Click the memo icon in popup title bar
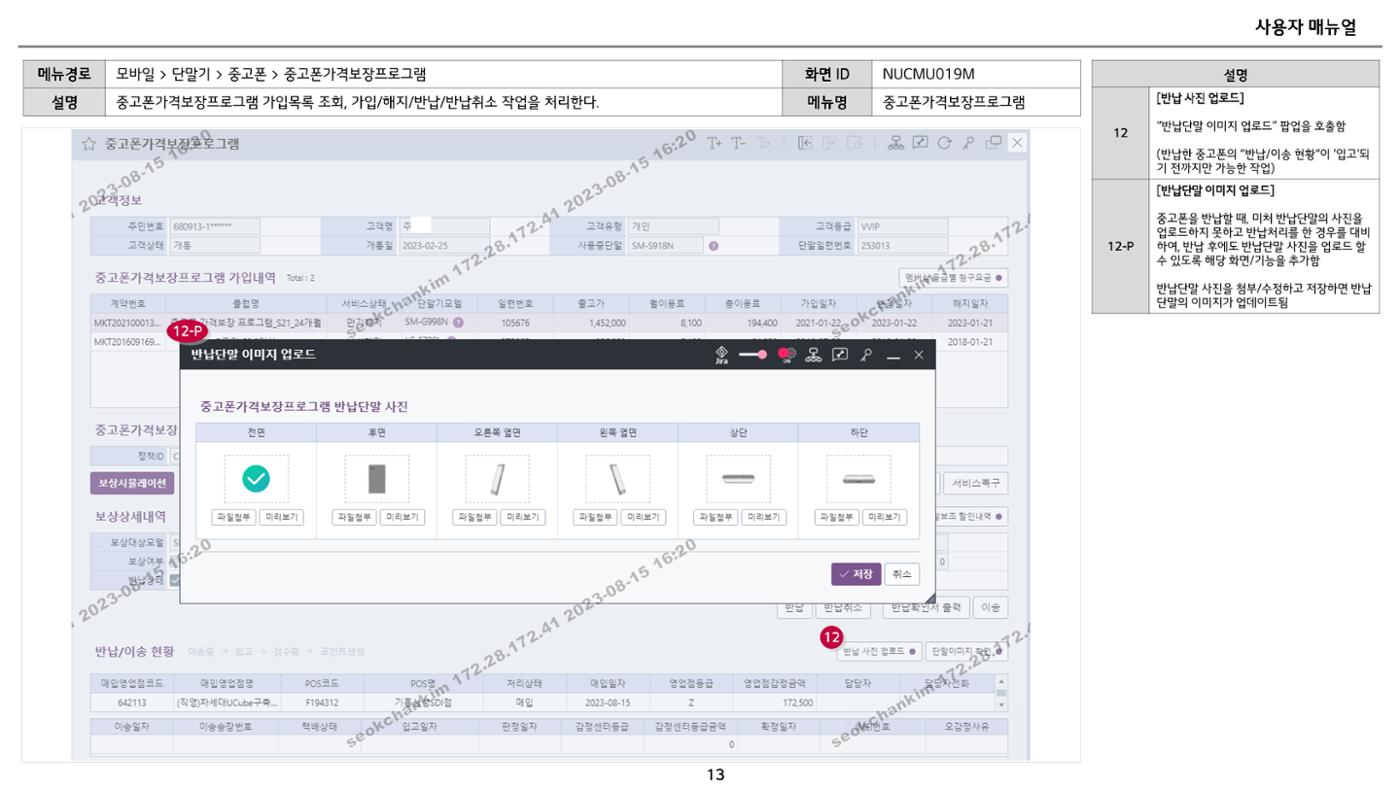 tap(840, 355)
